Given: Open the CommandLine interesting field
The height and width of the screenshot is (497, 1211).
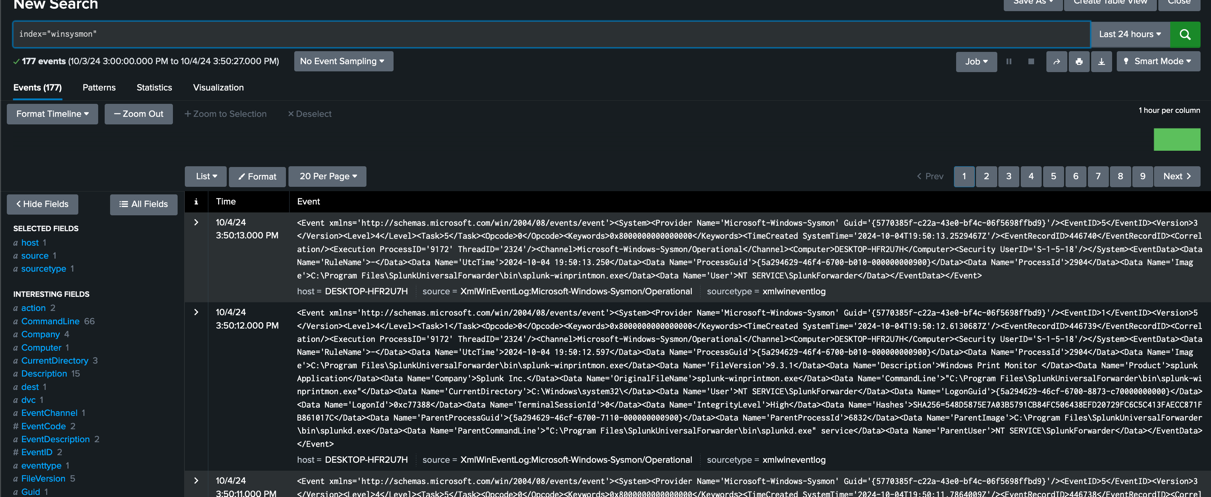Looking at the screenshot, I should tap(50, 321).
